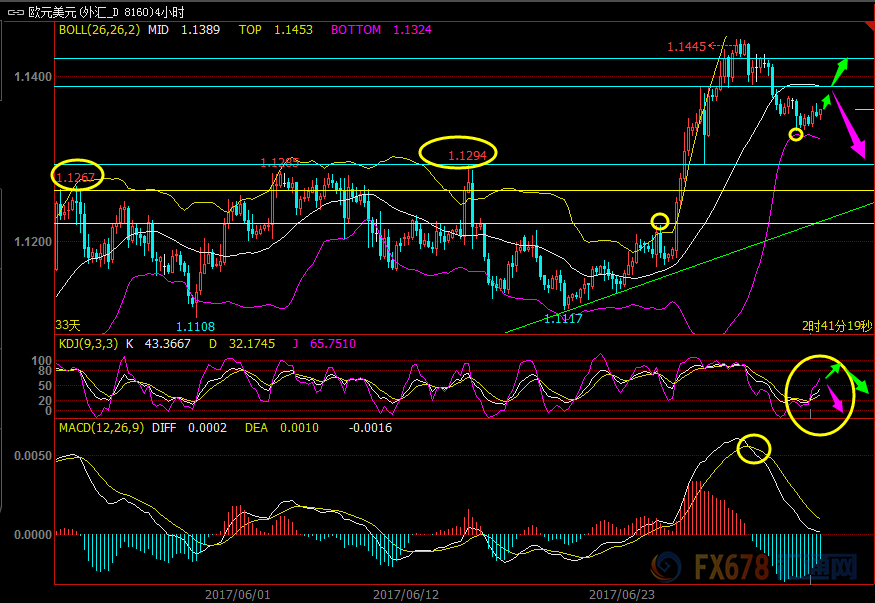Select the BOLL(26,26,2) indicator label

[100, 30]
